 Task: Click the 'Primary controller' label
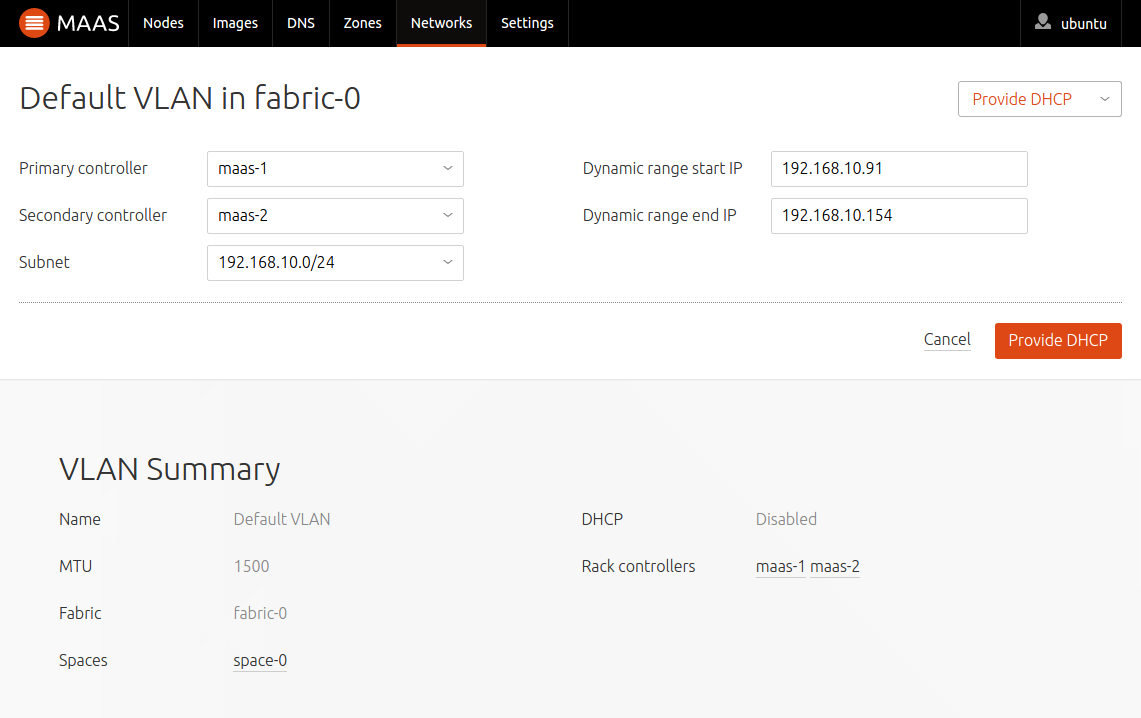point(83,168)
